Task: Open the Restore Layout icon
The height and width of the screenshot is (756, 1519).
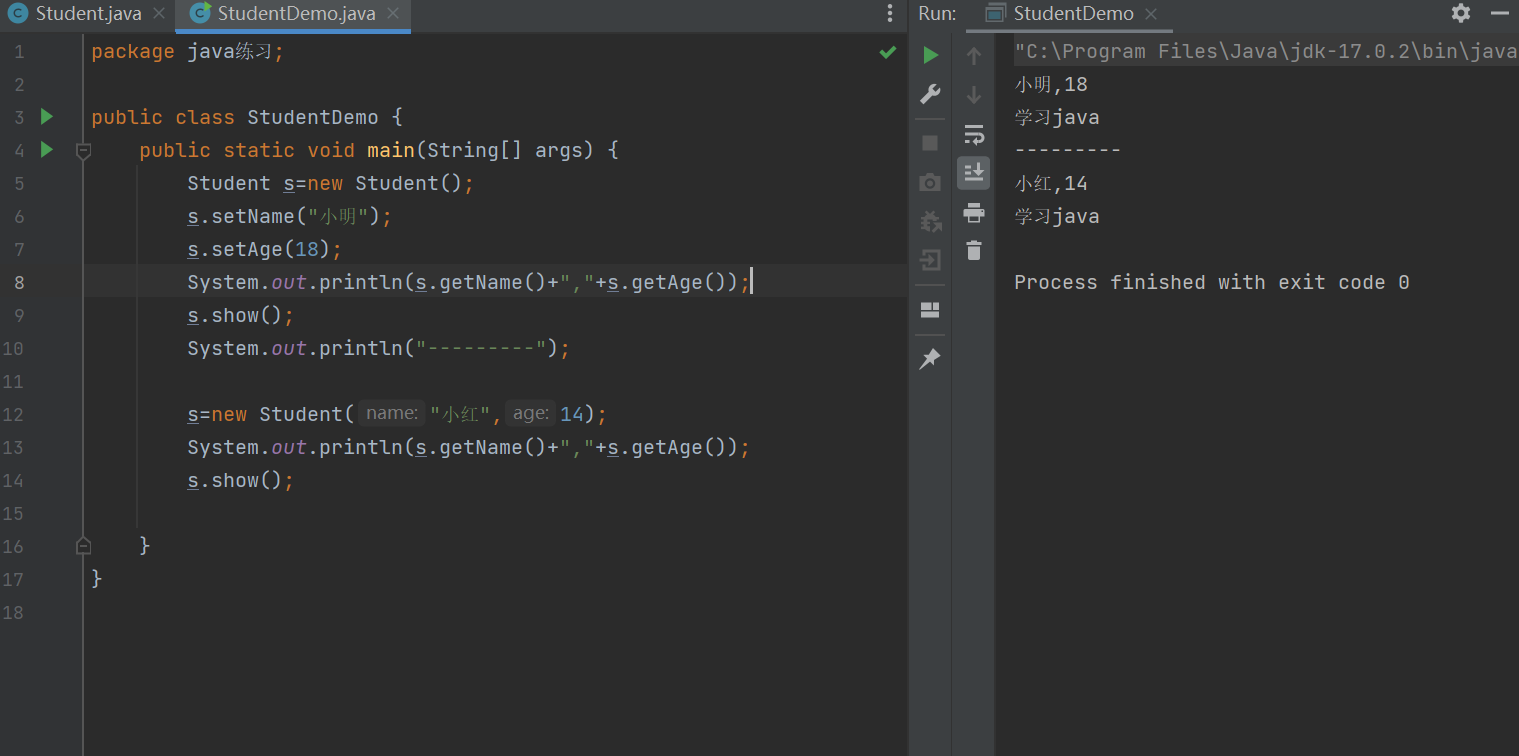Action: pos(930,309)
